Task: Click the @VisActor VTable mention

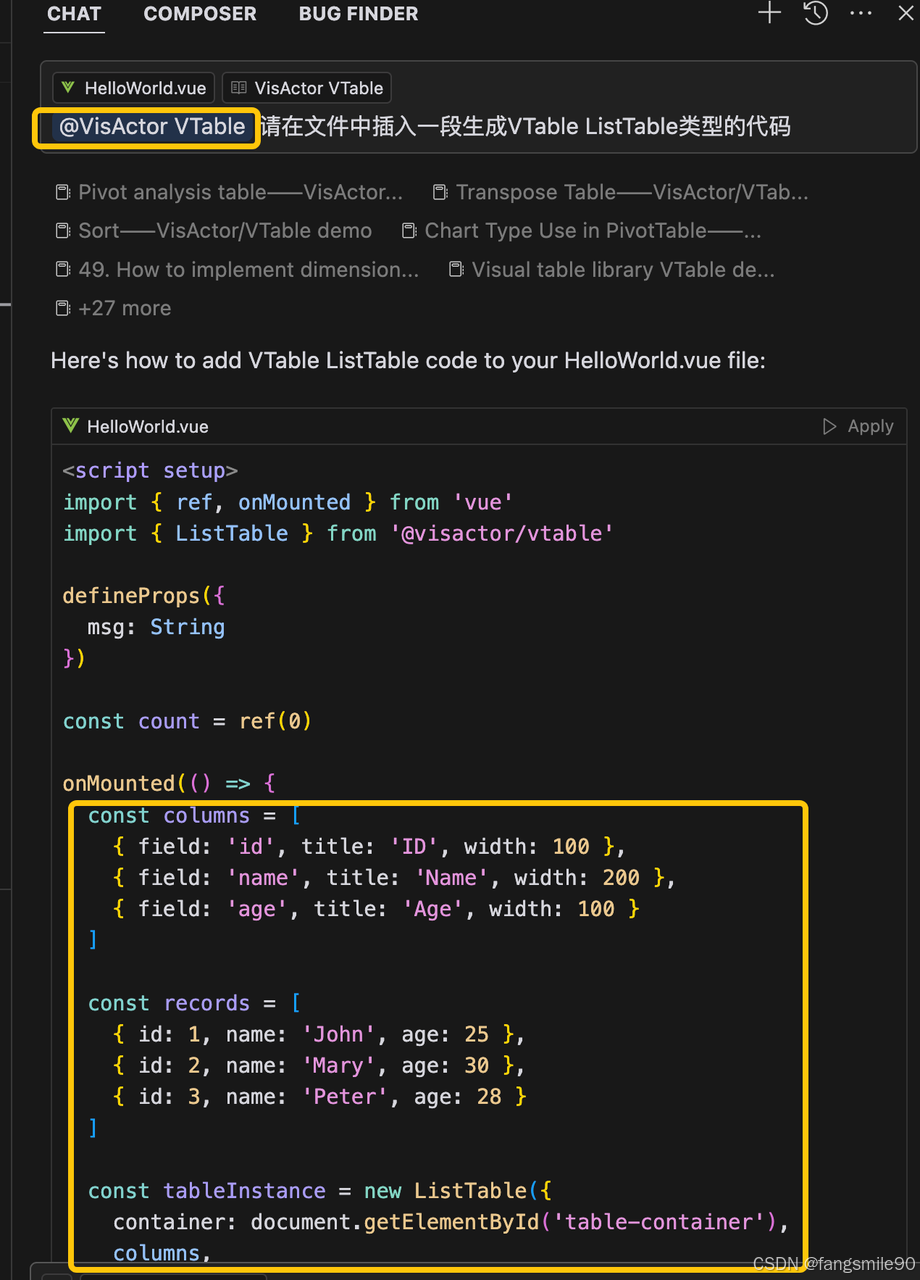Action: 152,127
